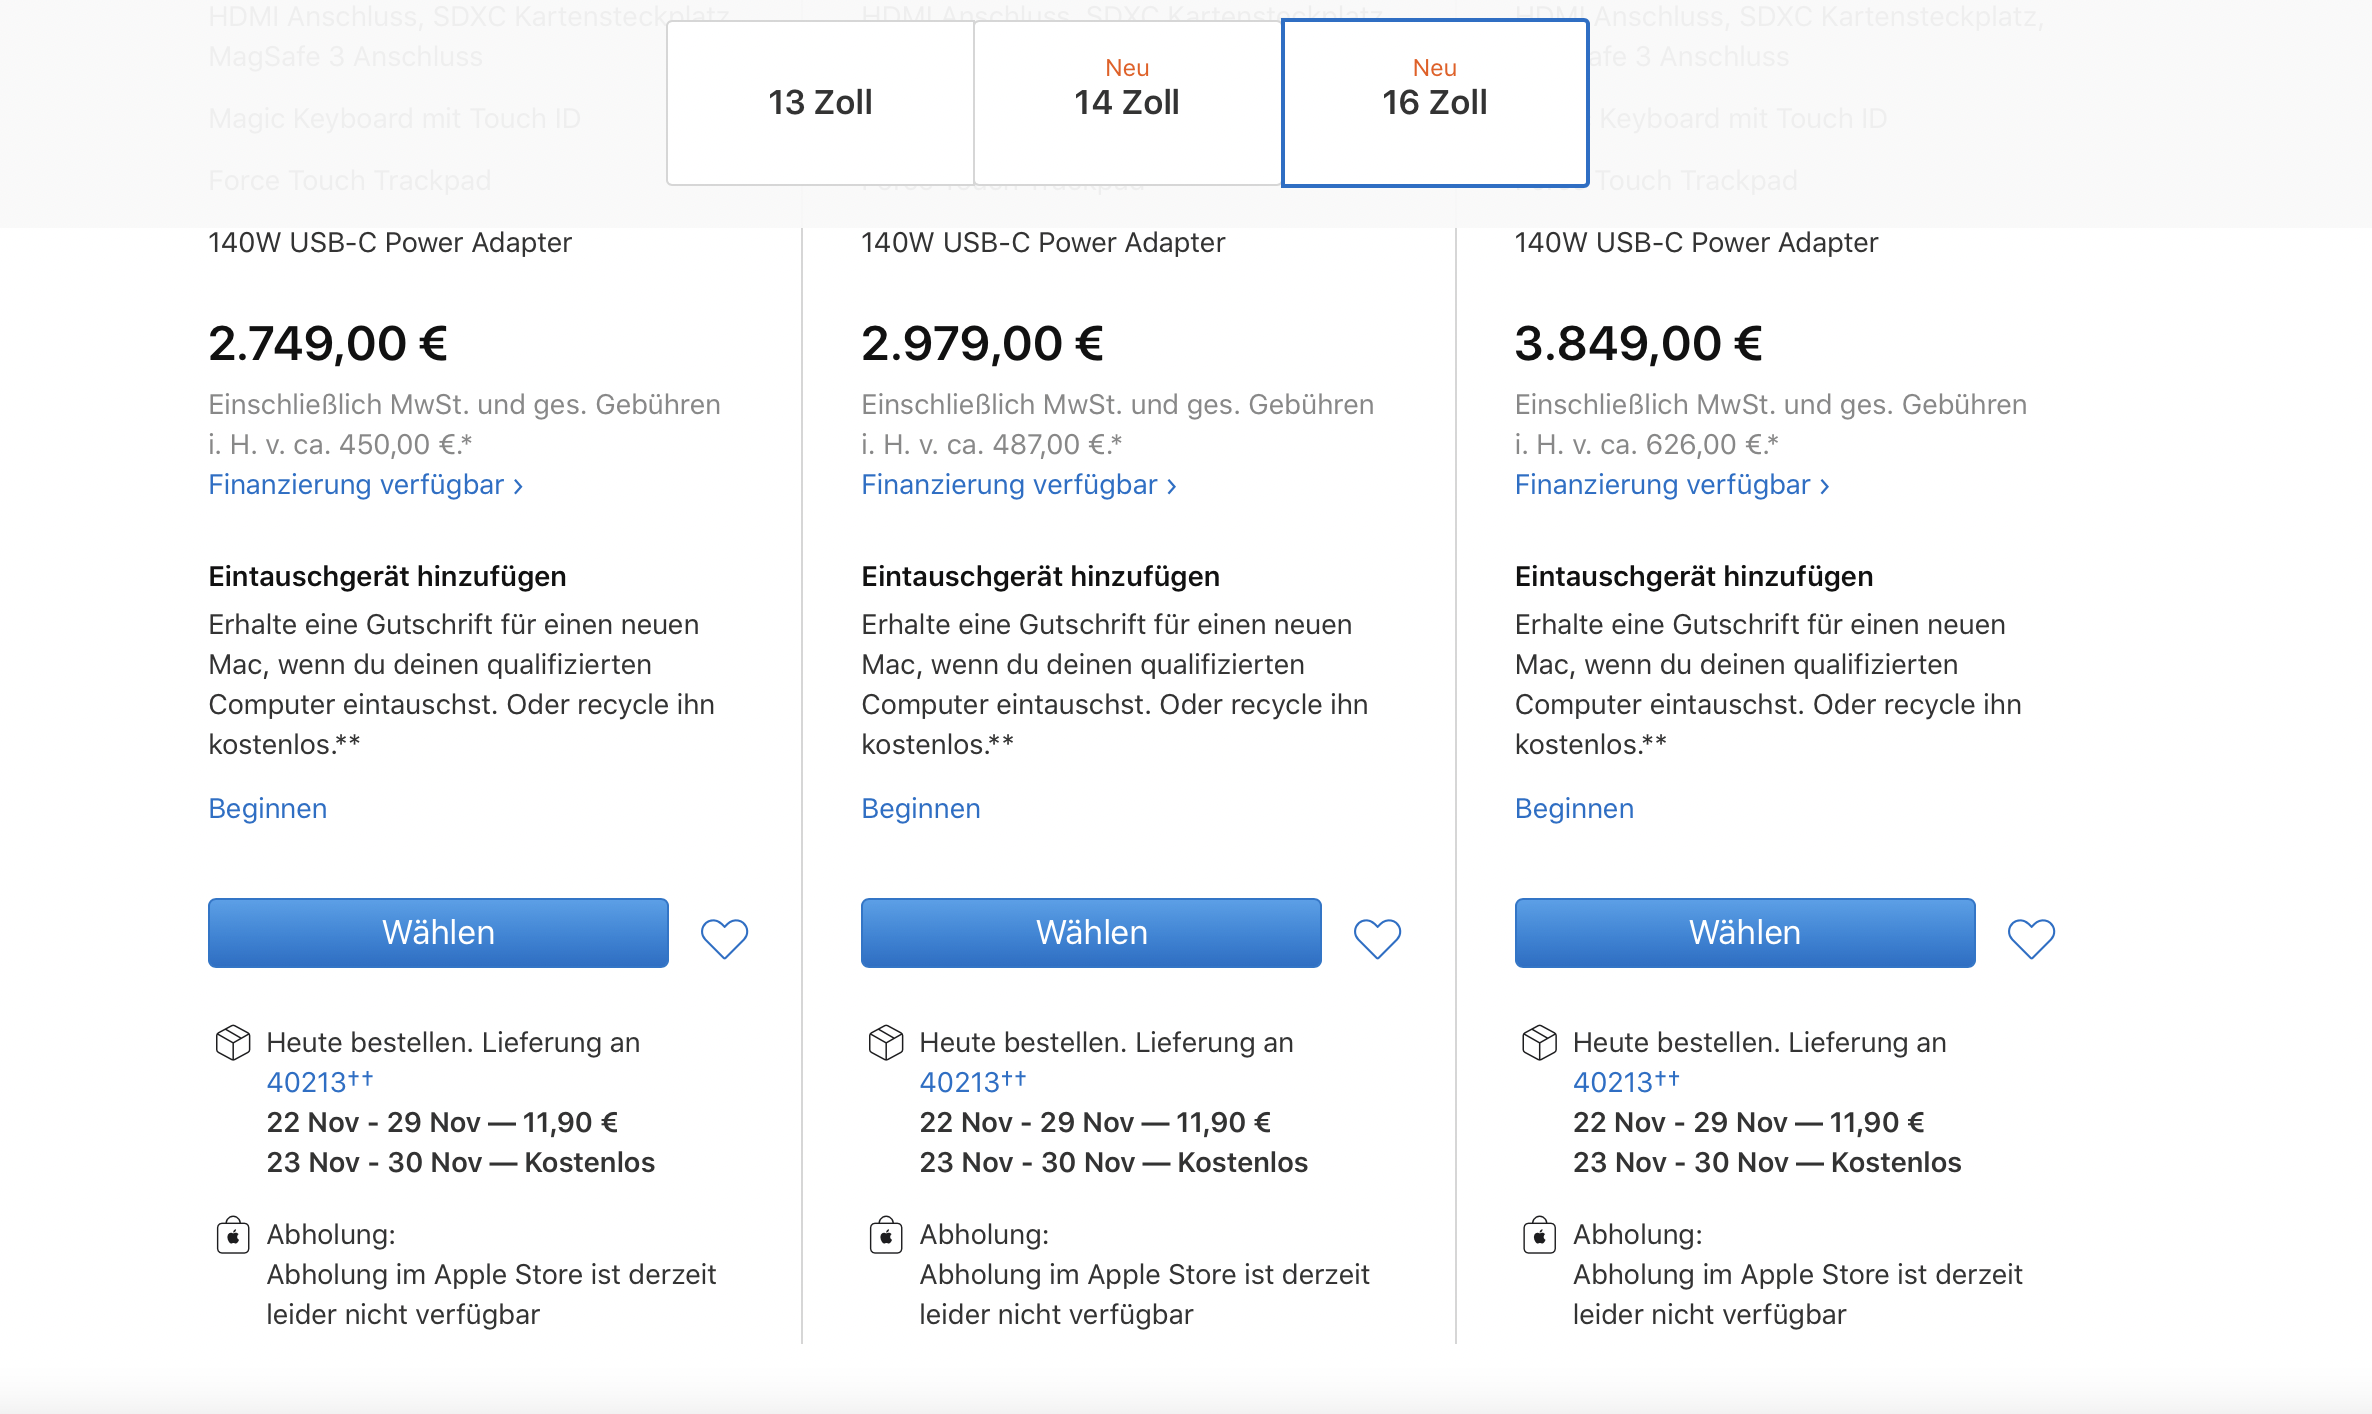Click the Apple Store bag icon in the 3.849,00 € column
The width and height of the screenshot is (2372, 1414).
click(1539, 1235)
